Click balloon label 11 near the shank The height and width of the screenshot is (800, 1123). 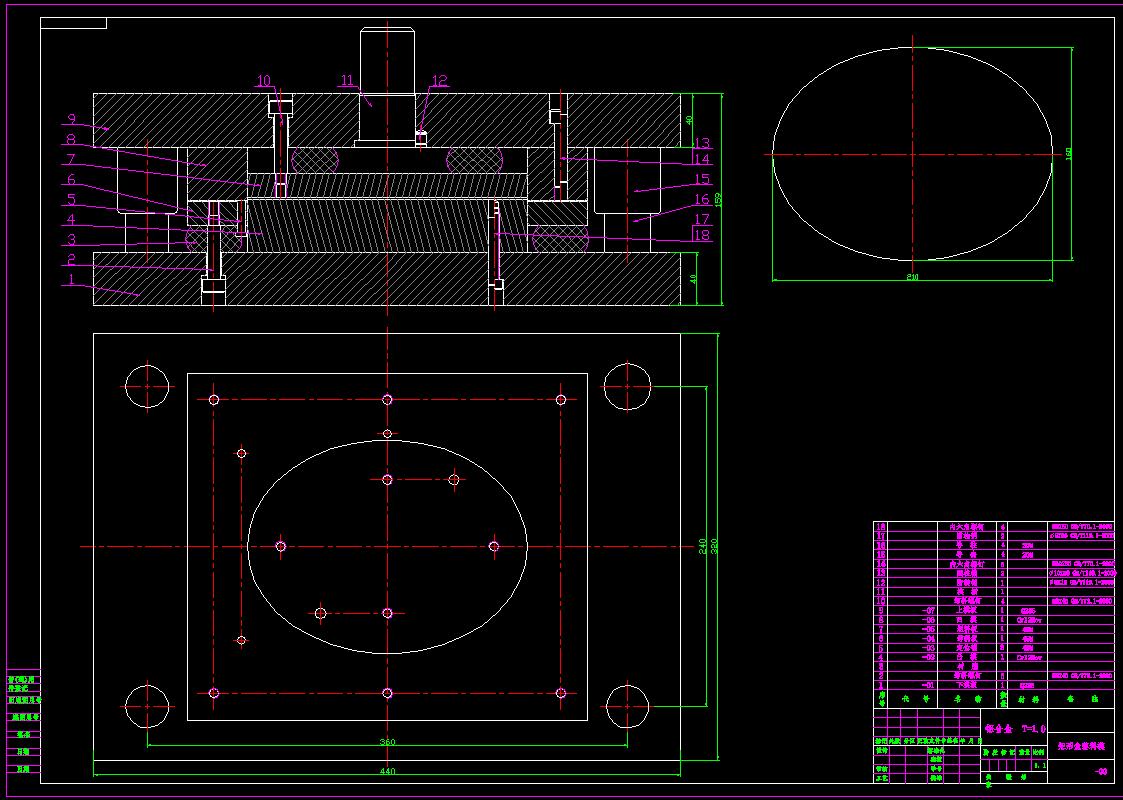(347, 81)
